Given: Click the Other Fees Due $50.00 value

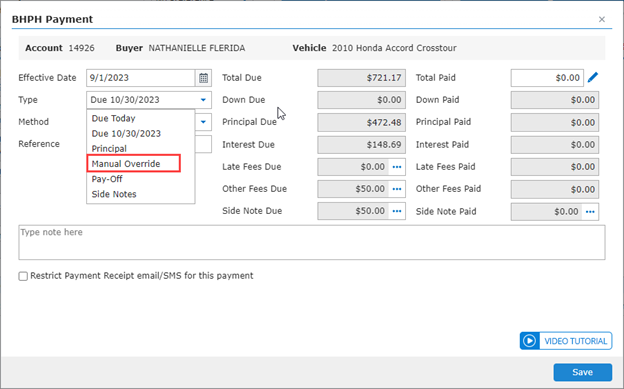Looking at the screenshot, I should (x=353, y=189).
